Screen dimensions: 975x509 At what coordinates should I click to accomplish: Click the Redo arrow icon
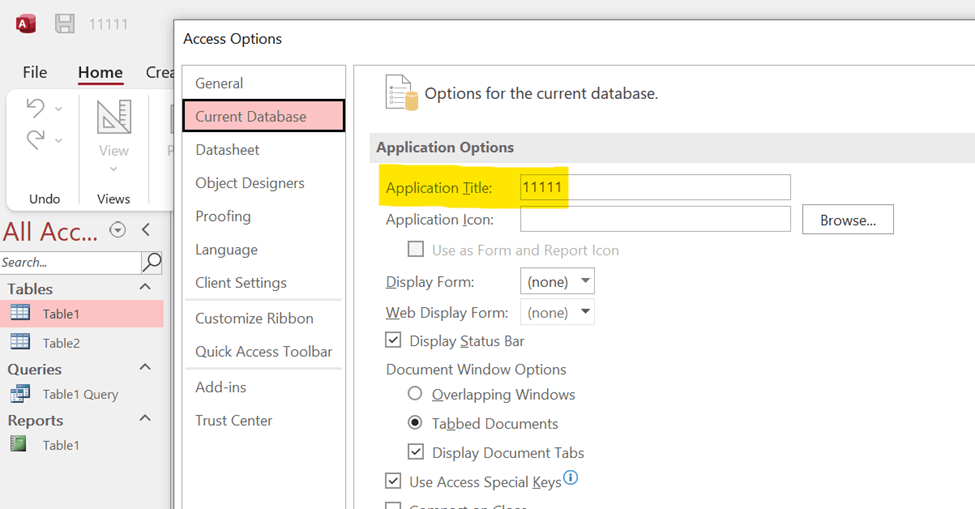click(x=35, y=140)
